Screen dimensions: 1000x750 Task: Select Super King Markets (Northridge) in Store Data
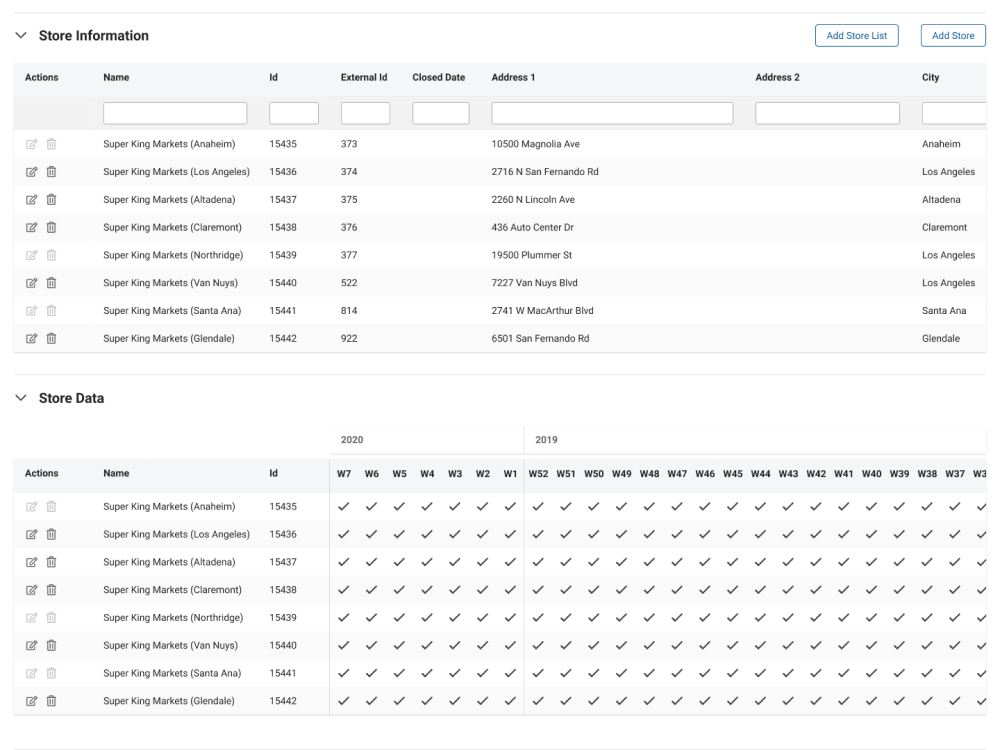click(x=173, y=617)
